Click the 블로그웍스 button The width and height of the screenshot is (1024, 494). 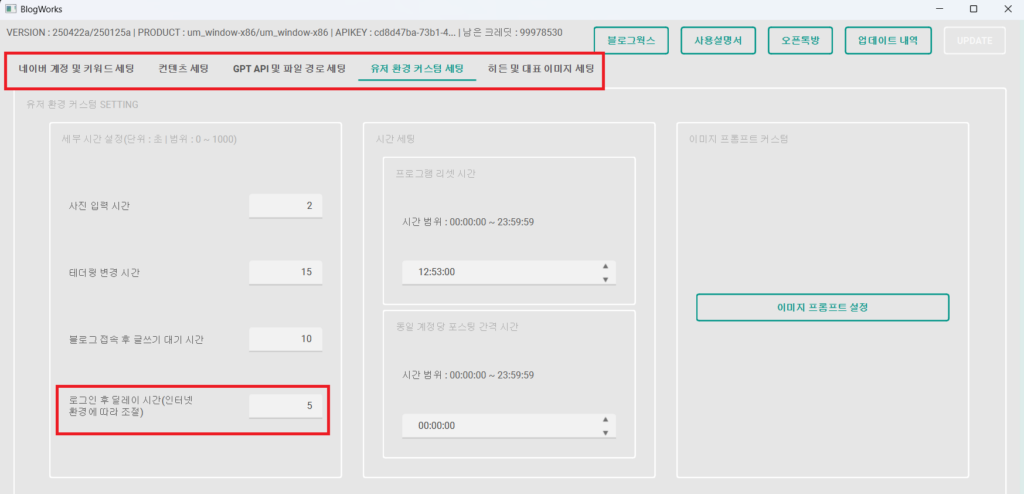point(631,40)
